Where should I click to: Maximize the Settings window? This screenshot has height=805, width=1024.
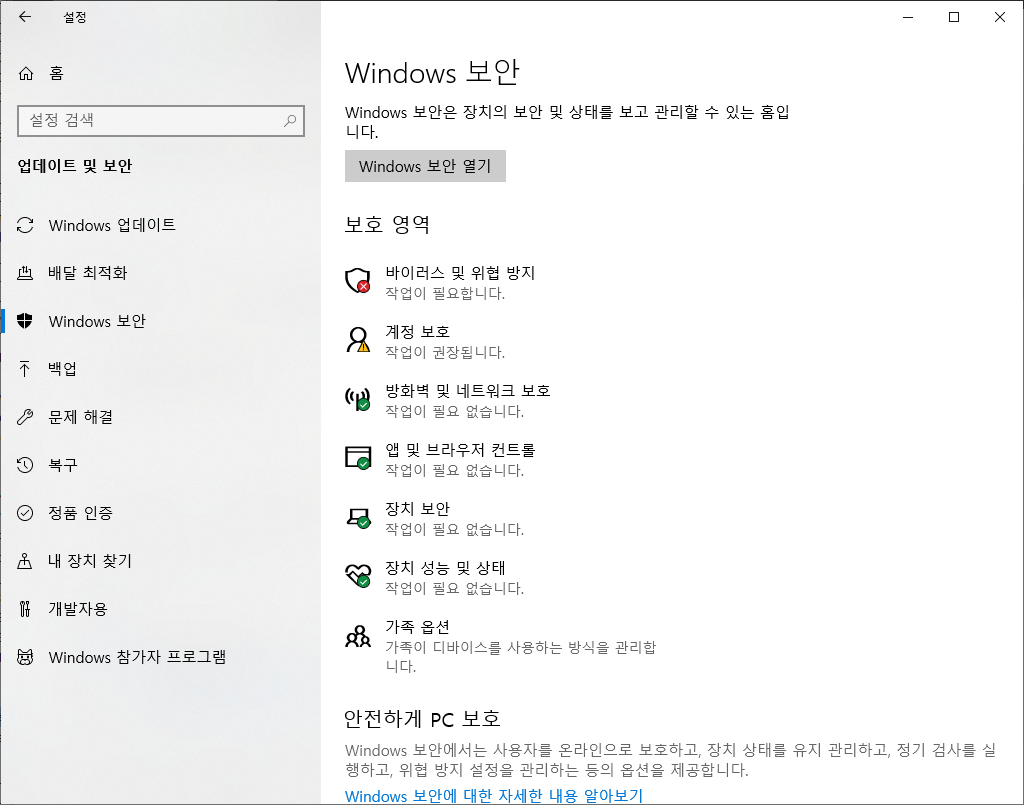(954, 17)
